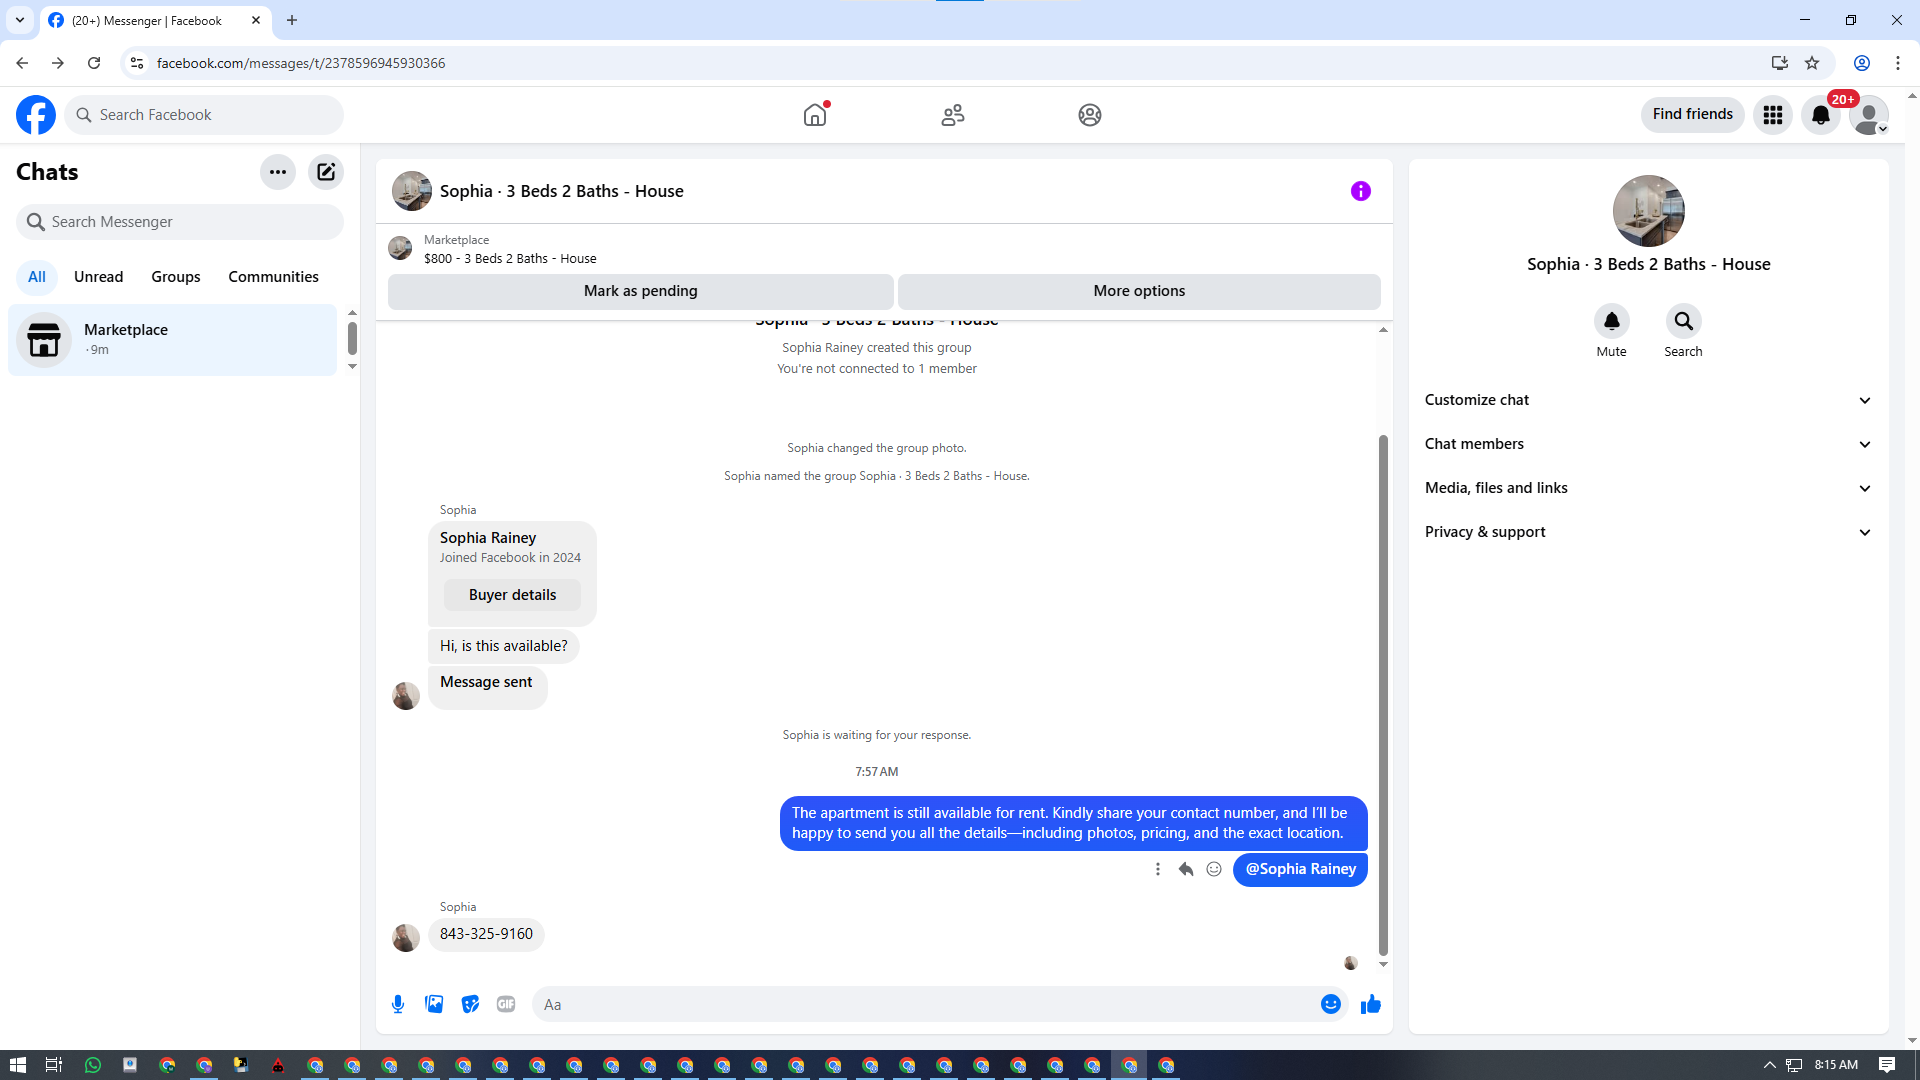
Task: Click the chat list scrollbar thumb
Action: click(x=352, y=338)
